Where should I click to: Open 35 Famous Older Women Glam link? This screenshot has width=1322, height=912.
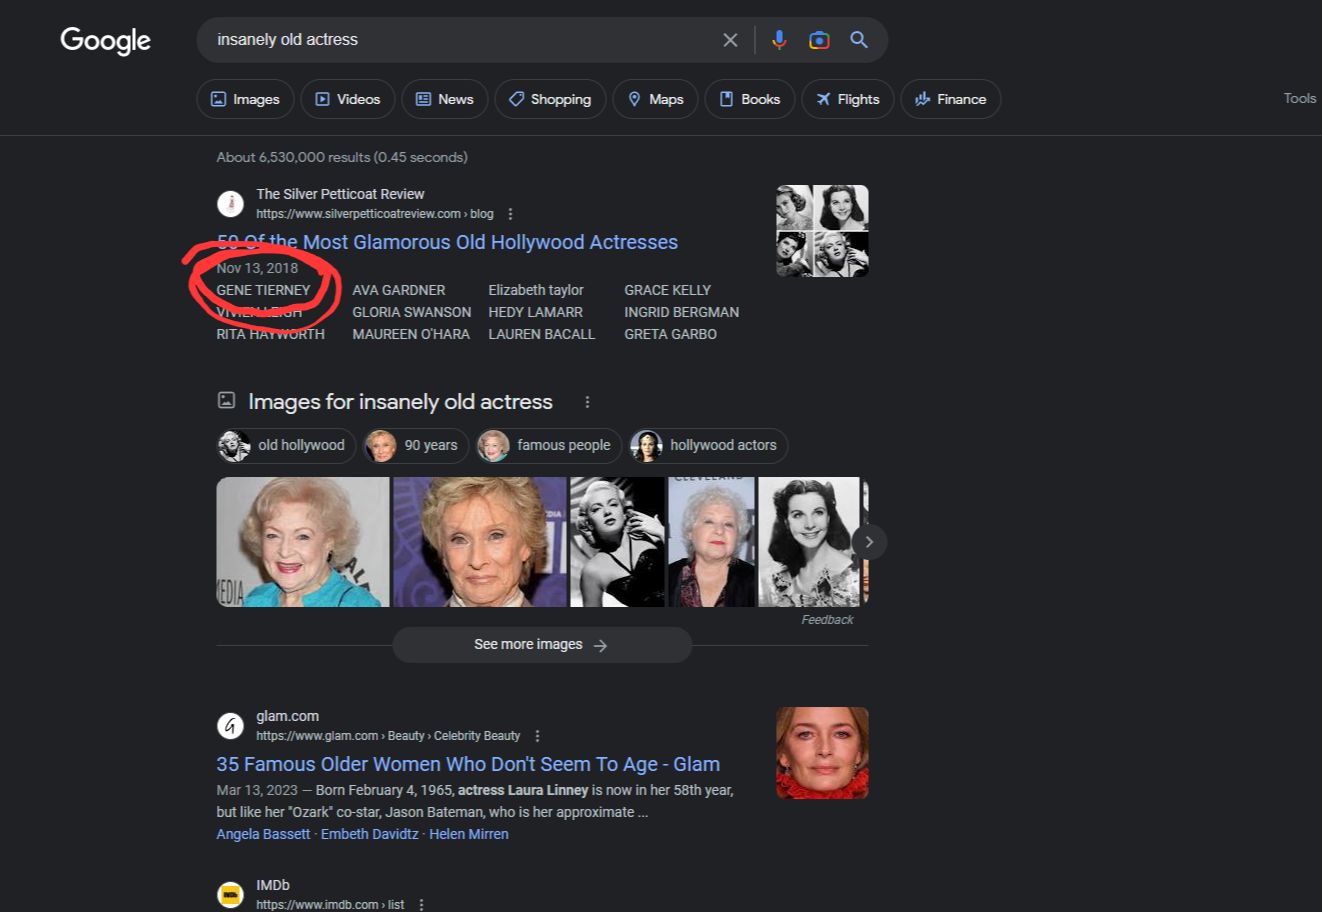468,764
